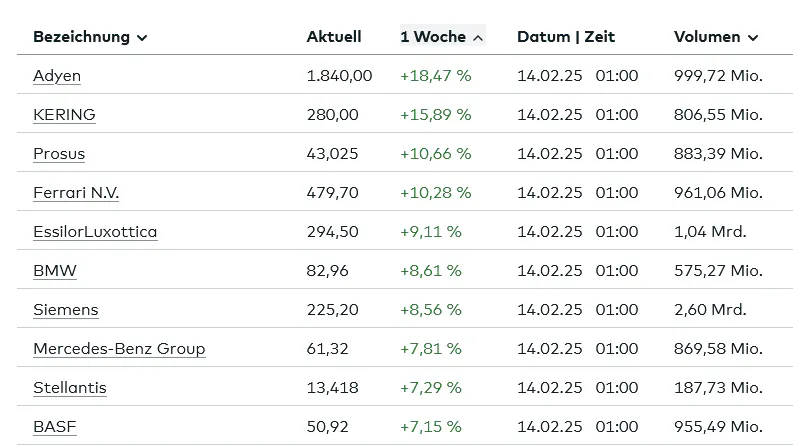Sort by Bezeichnung chevron arrow
793x446 pixels.
[142, 37]
